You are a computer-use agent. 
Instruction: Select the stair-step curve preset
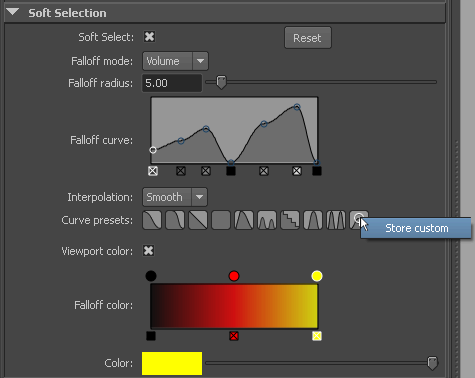click(x=290, y=220)
